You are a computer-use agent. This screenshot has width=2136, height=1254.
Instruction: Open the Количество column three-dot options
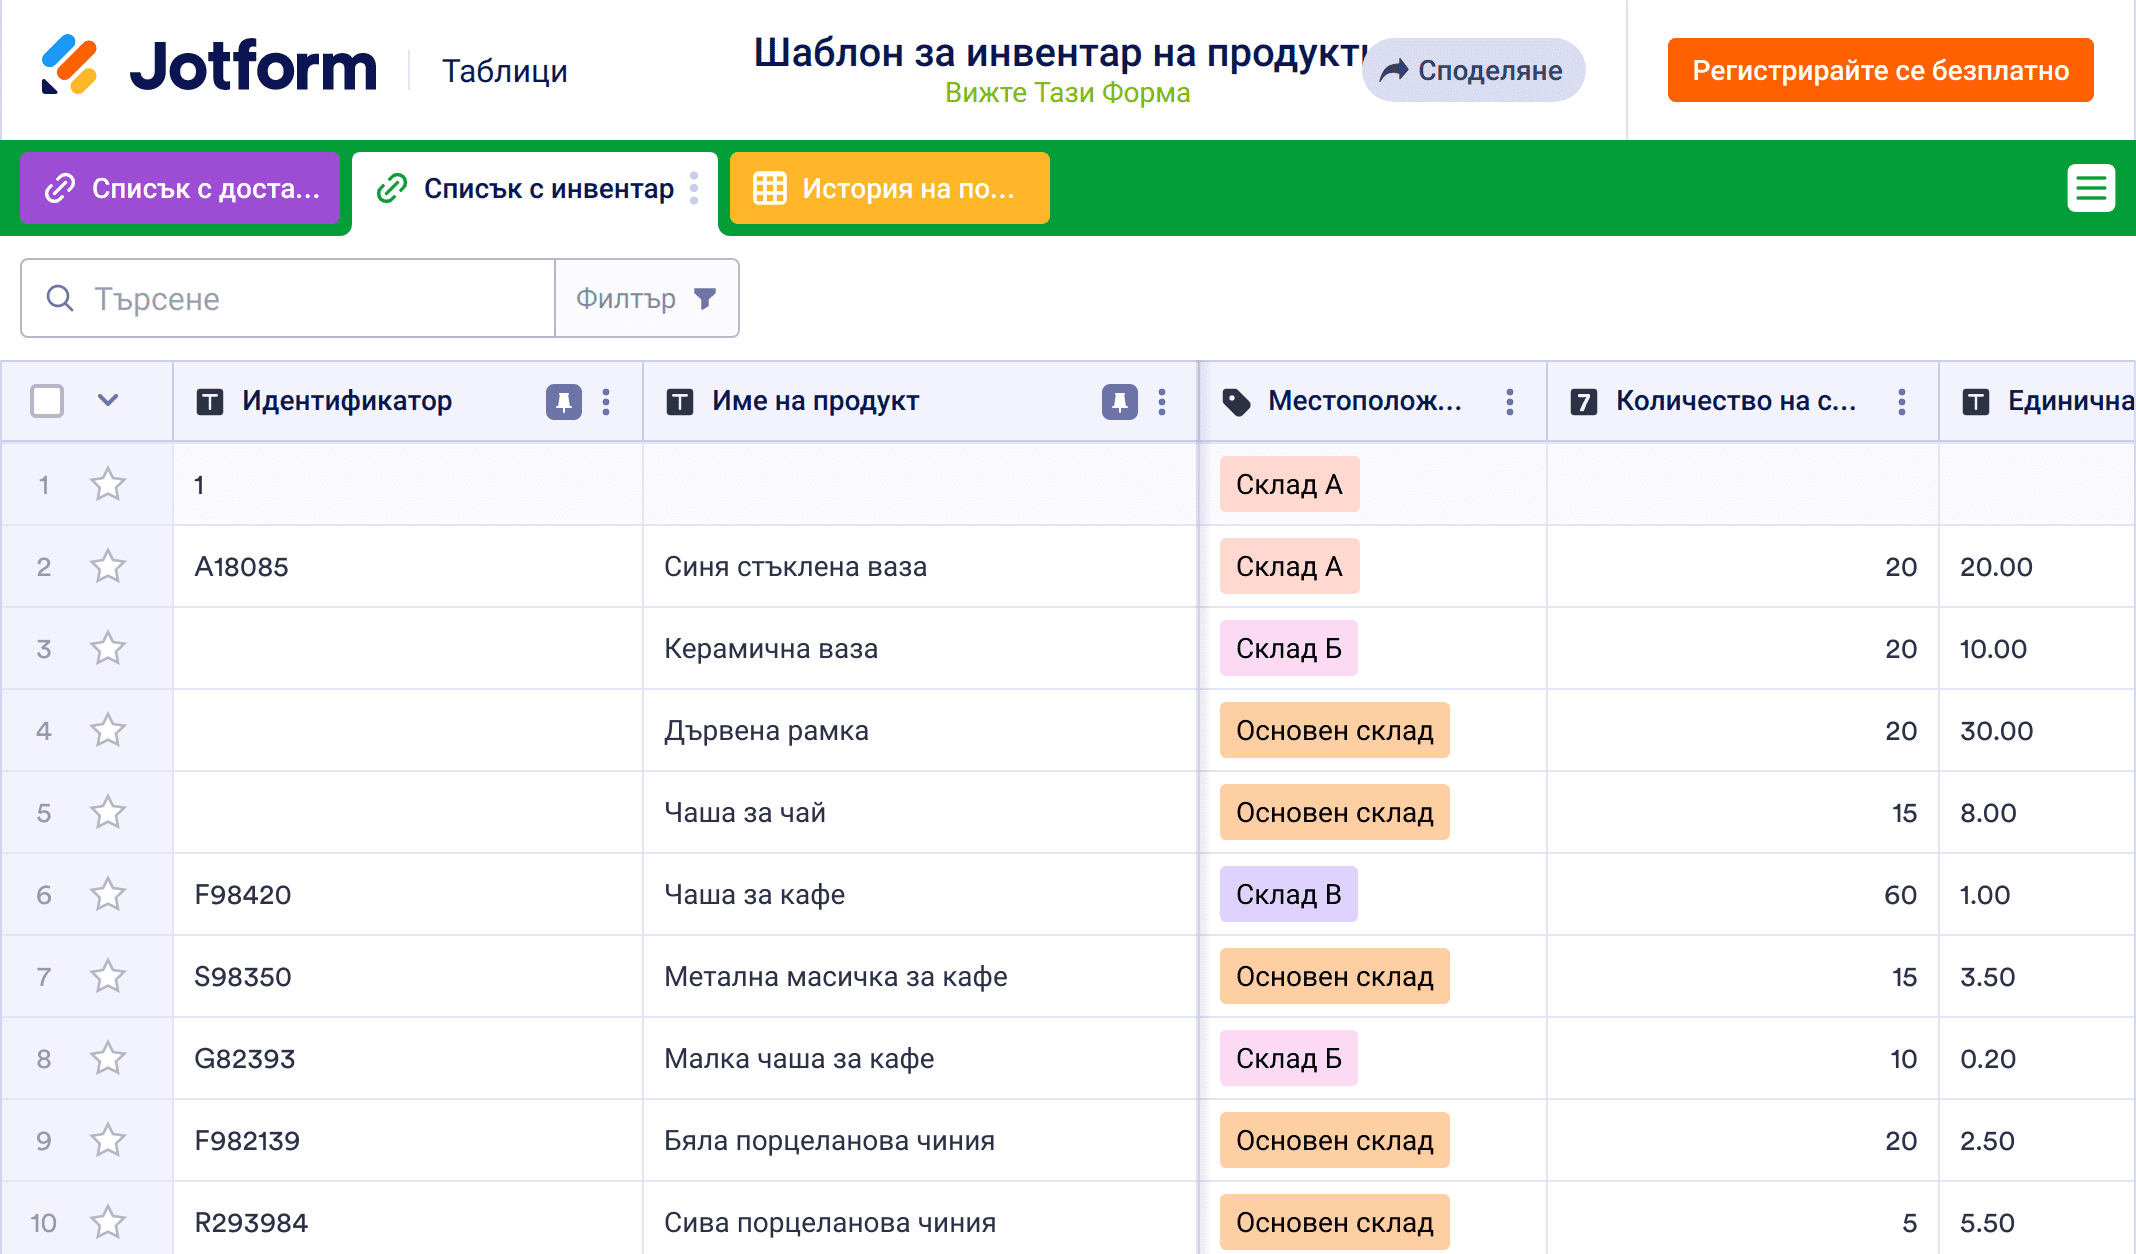point(1901,402)
